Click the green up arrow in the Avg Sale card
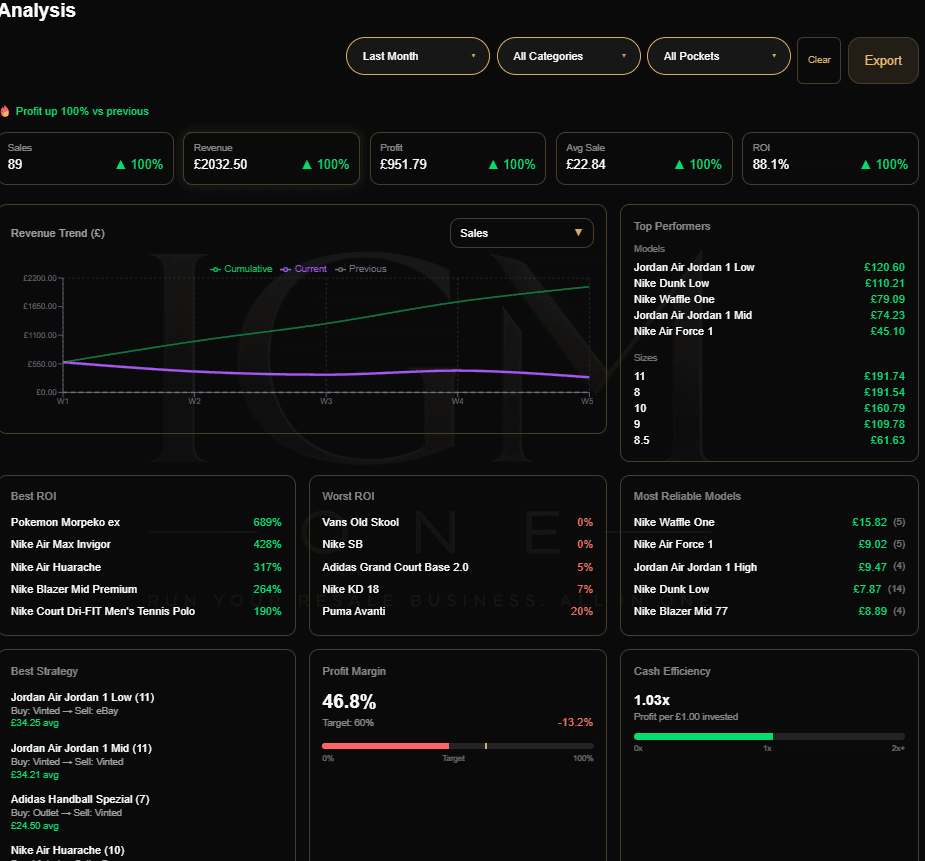Screen dimensions: 925x861 click(x=679, y=165)
